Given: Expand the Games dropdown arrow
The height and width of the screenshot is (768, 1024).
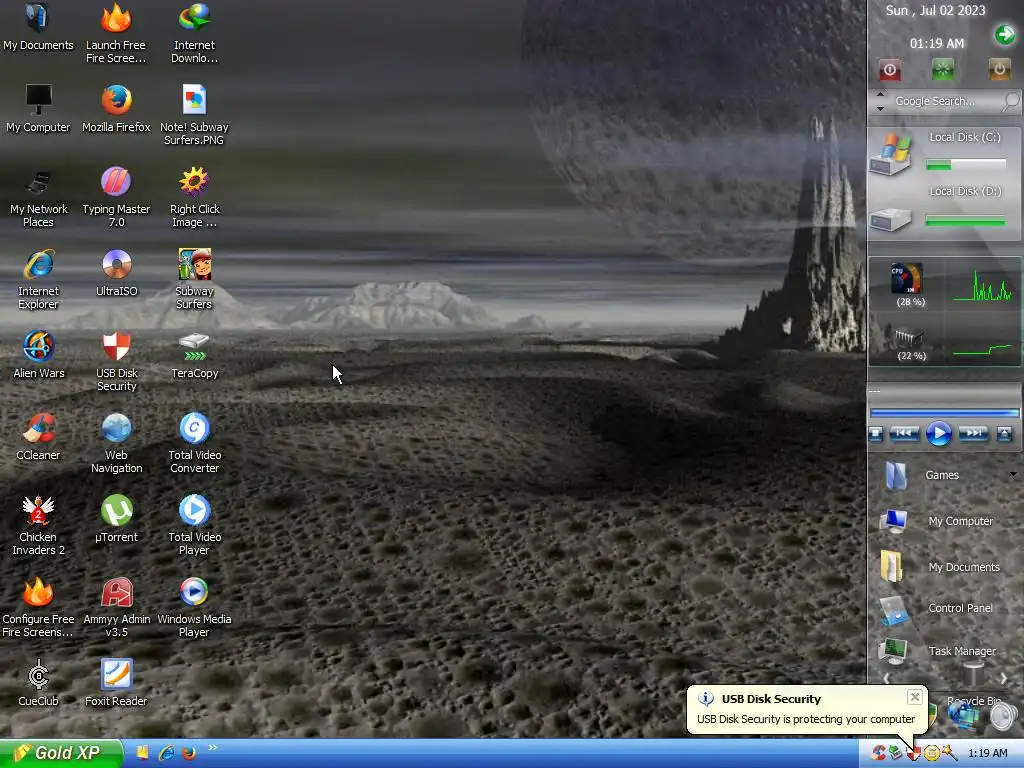Looking at the screenshot, I should 1013,474.
